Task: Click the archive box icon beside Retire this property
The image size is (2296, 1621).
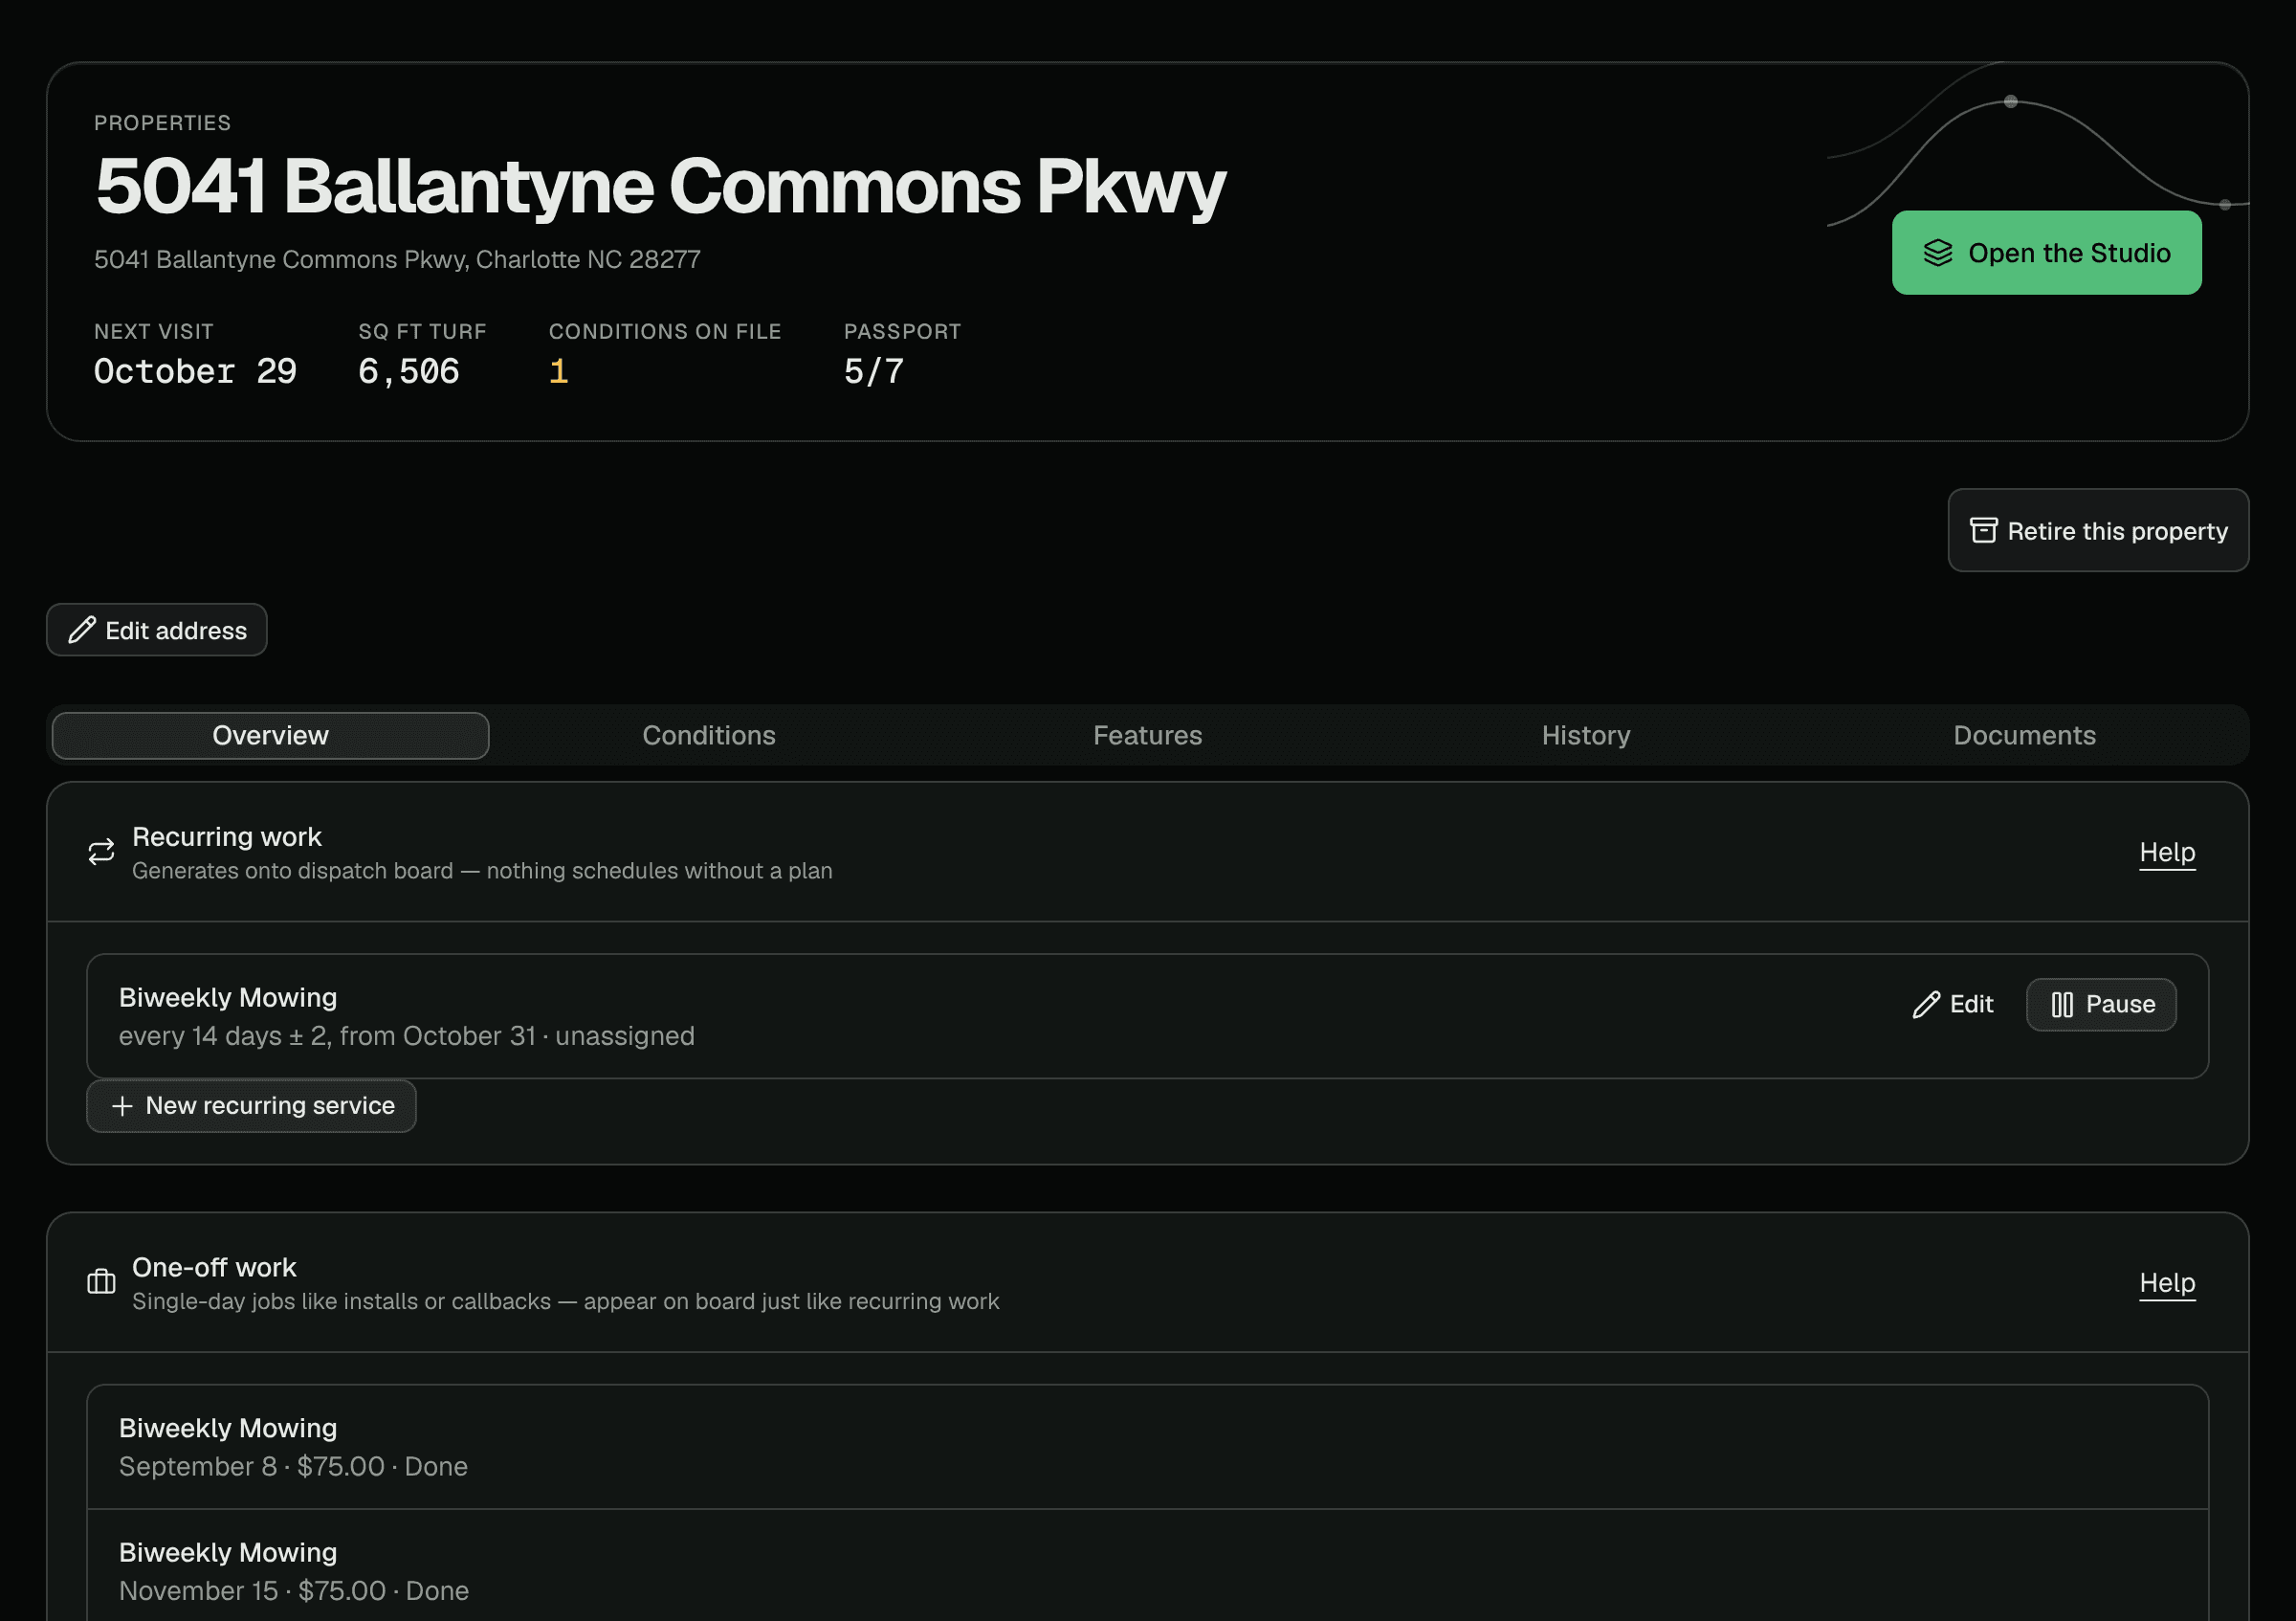Action: (x=1983, y=530)
